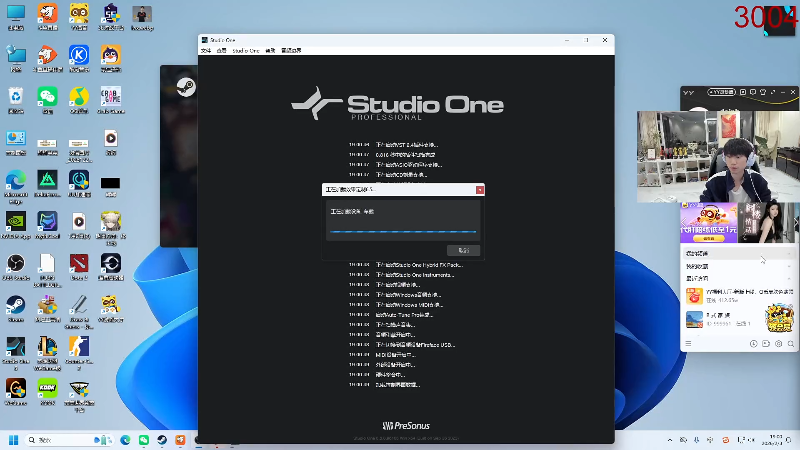Close the progress dialog with red X

pyautogui.click(x=480, y=190)
